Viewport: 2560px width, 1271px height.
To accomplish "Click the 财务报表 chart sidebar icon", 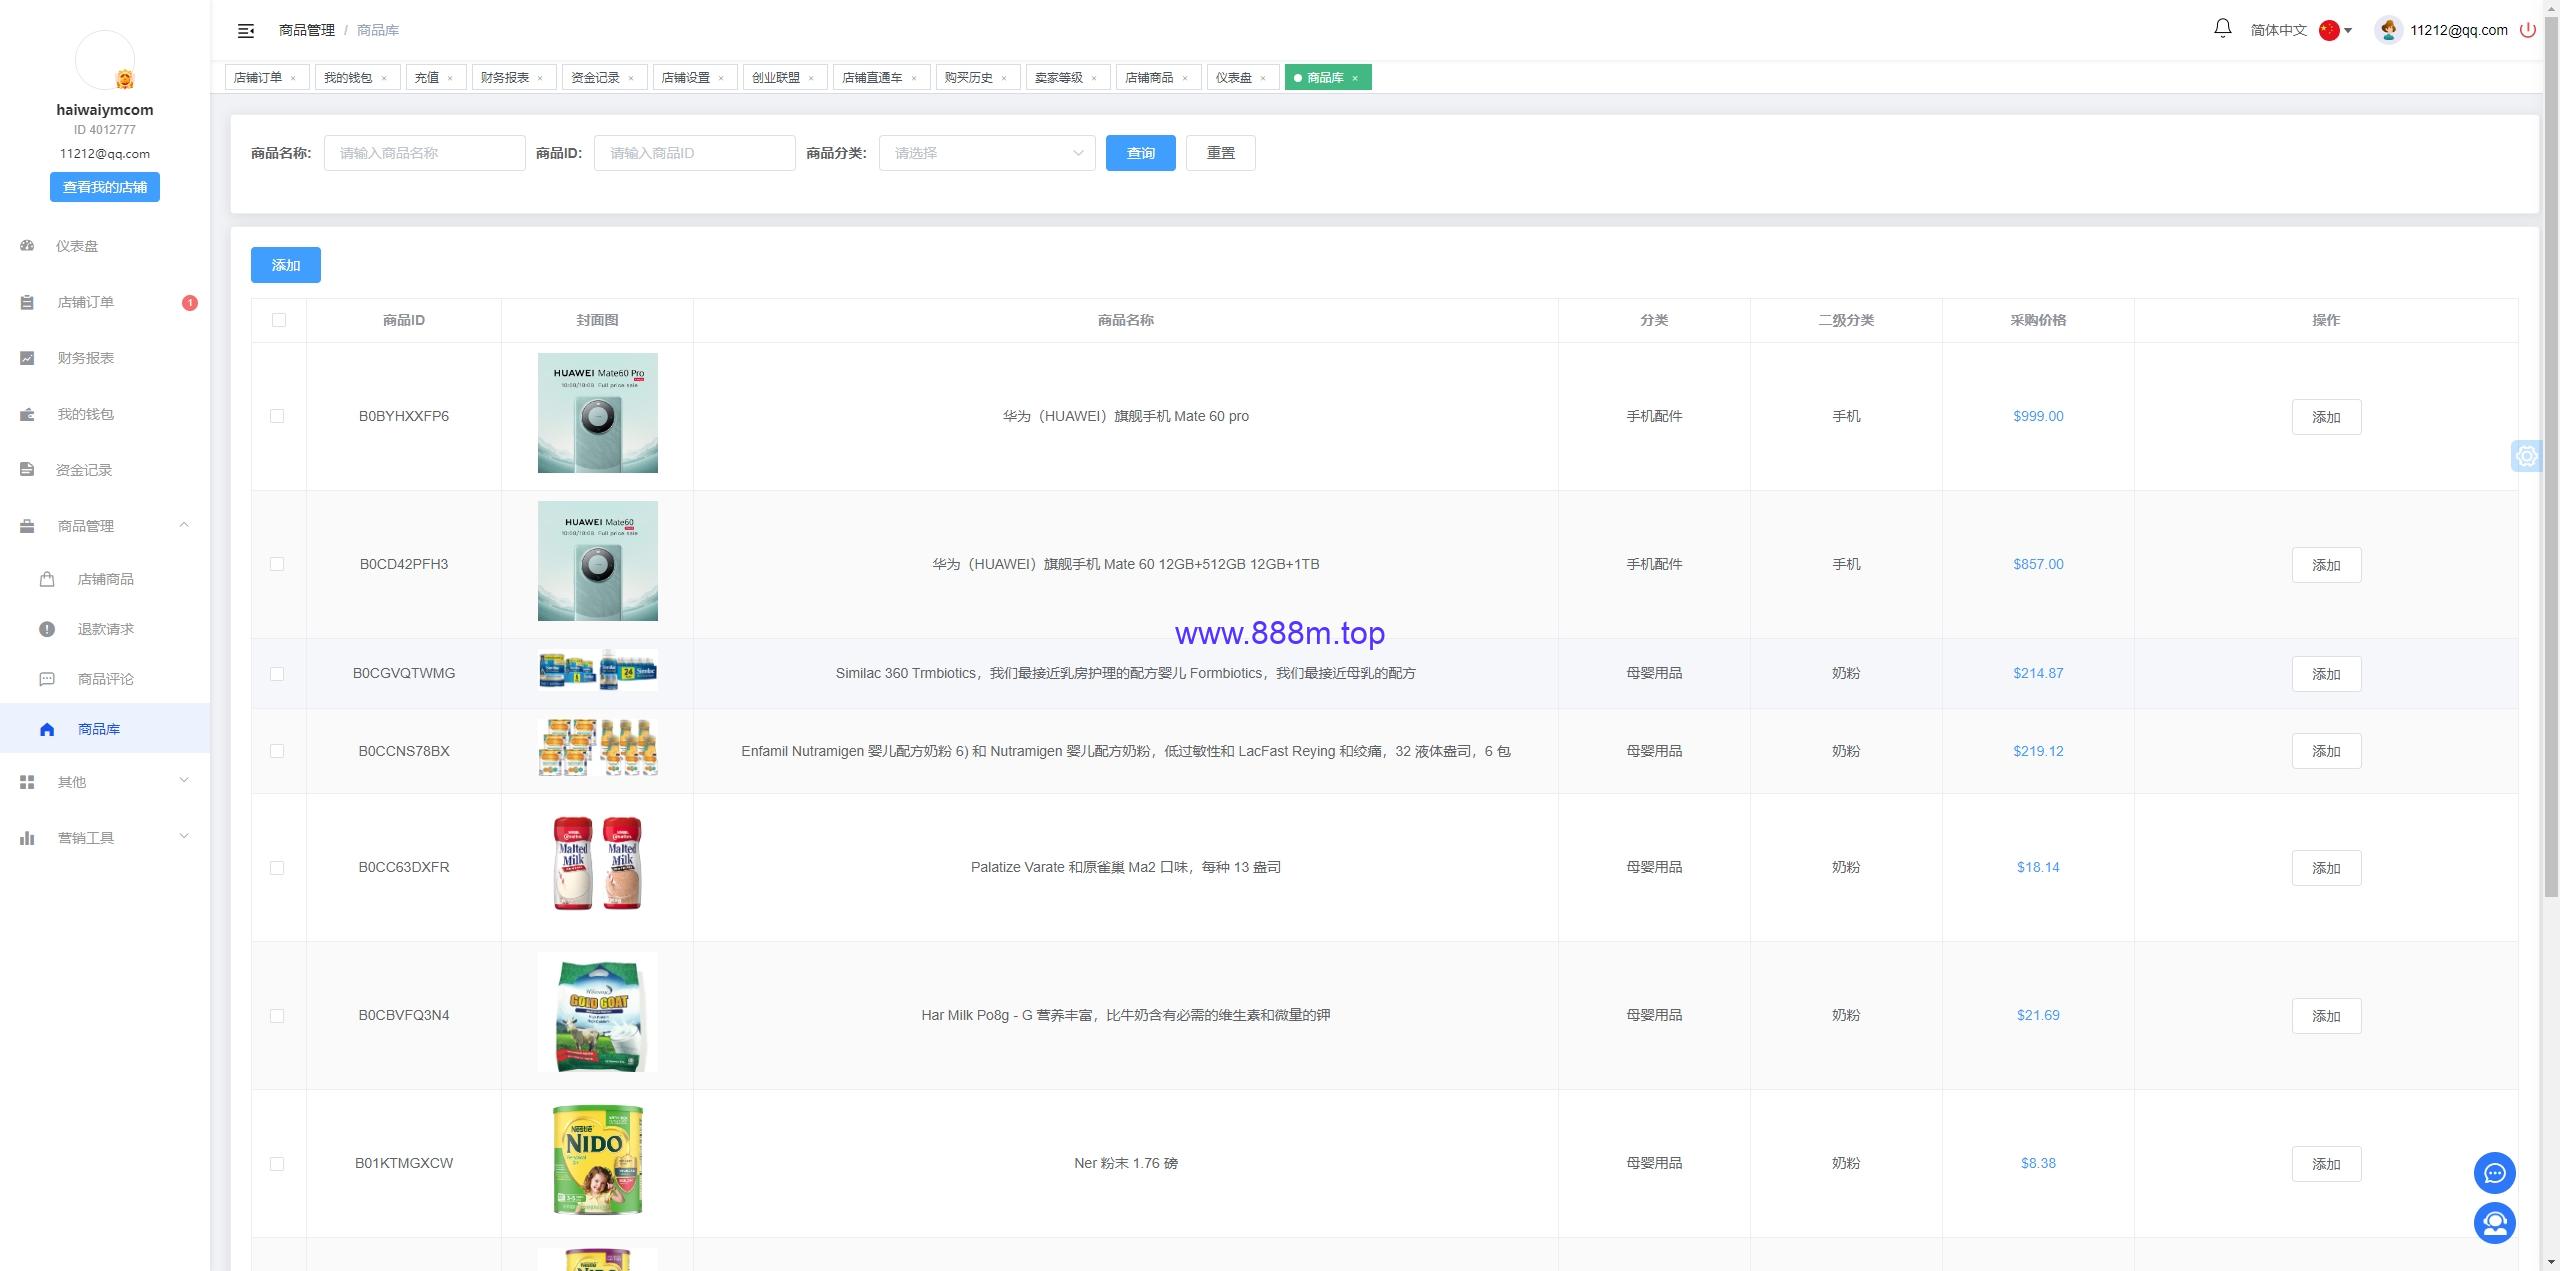I will pyautogui.click(x=27, y=358).
